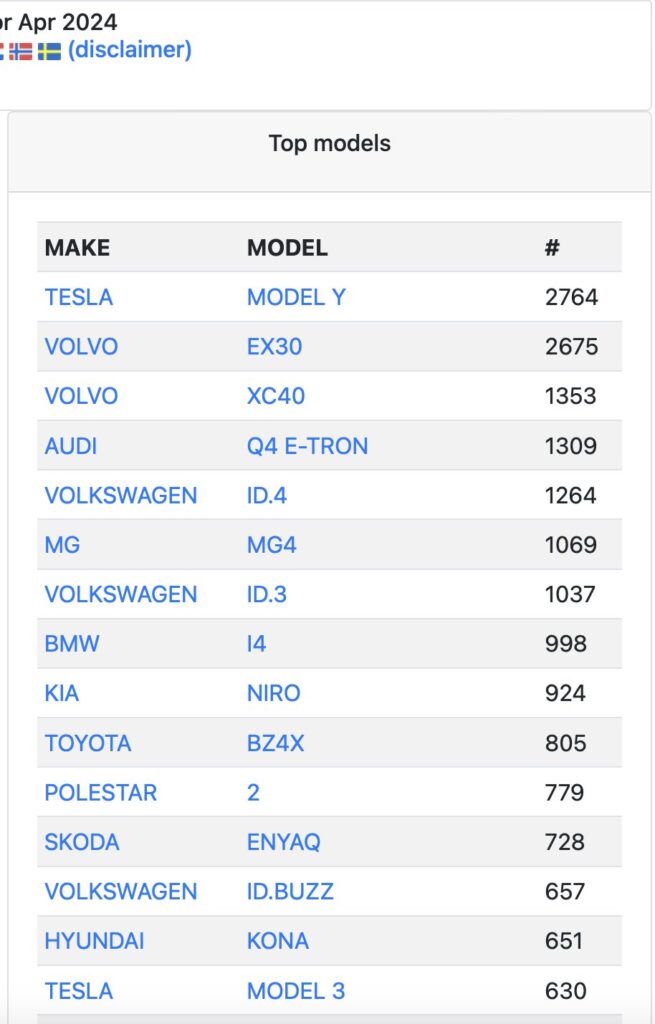Click the AUDI make link
The height and width of the screenshot is (1024, 655).
(x=71, y=446)
